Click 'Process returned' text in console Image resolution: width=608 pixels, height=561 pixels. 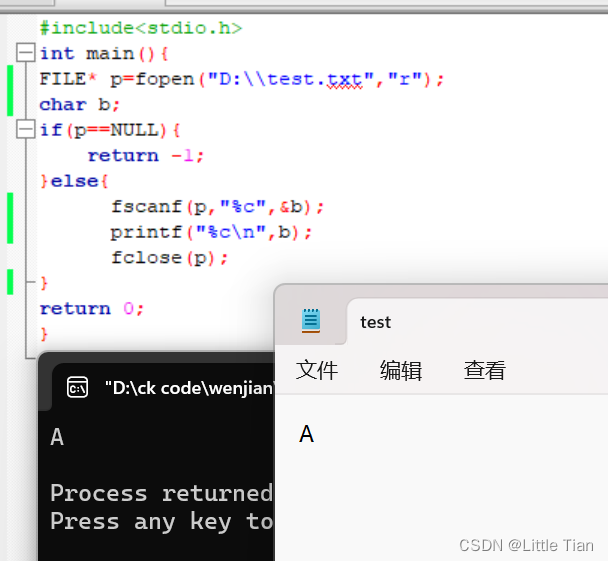pos(162,494)
